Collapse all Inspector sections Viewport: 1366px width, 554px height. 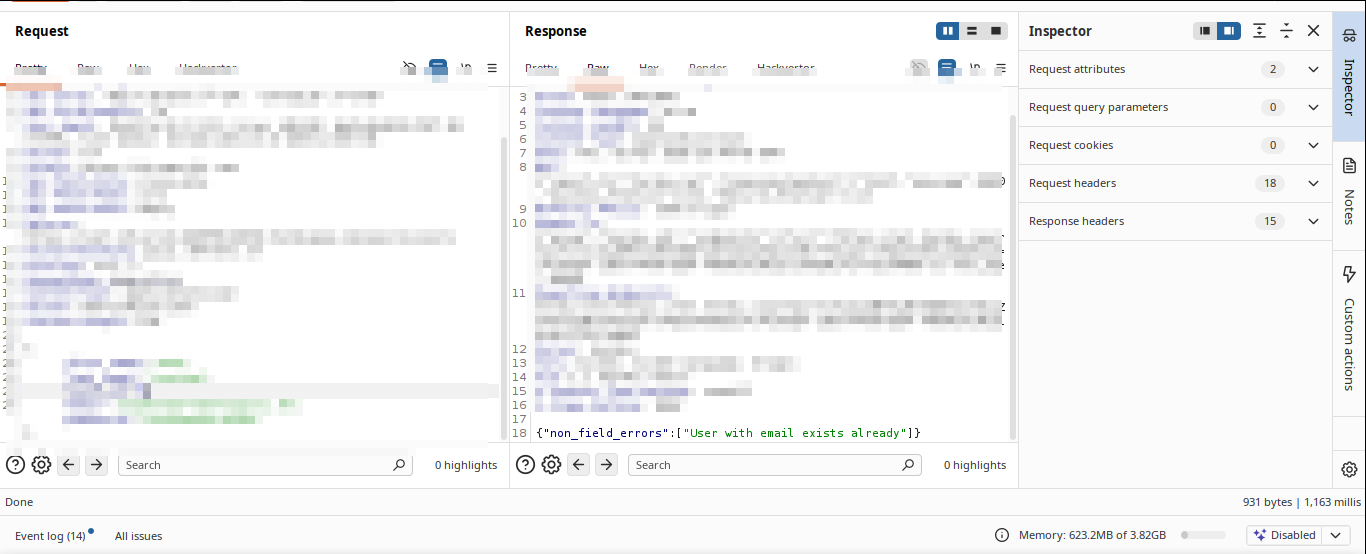tap(1286, 31)
